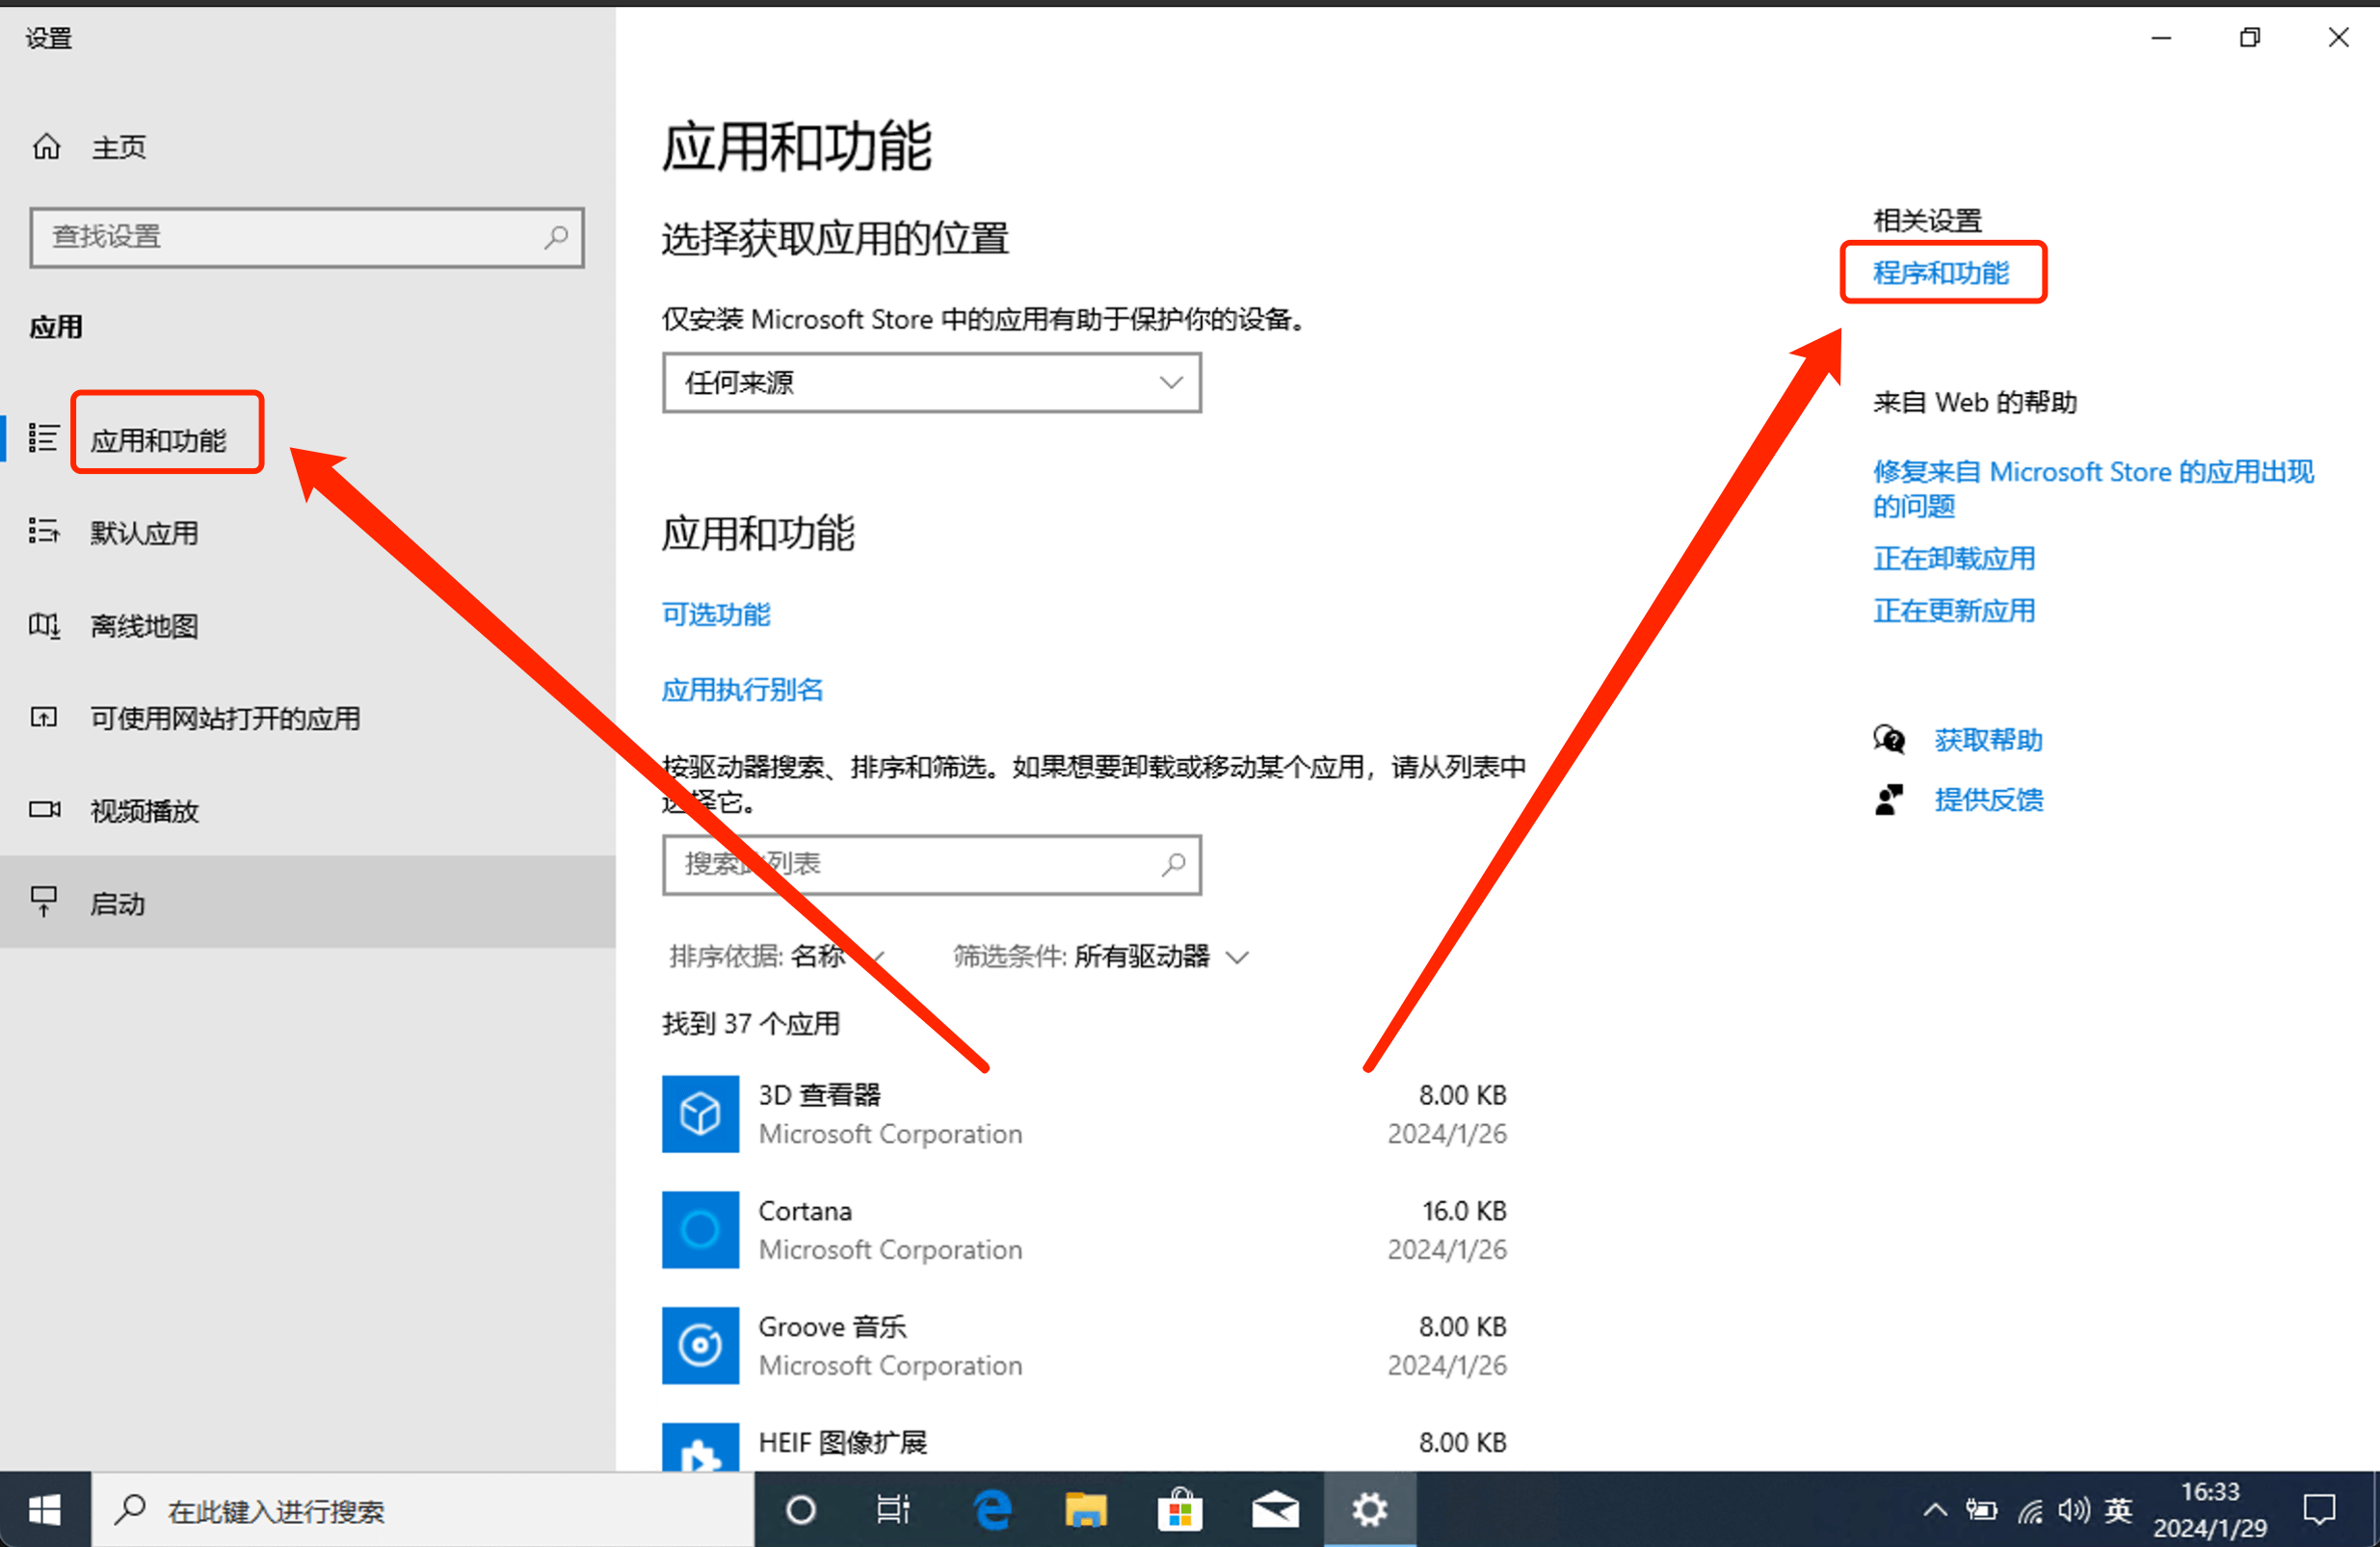Open the 筛选条件 所有驱动器 filter dropdown
Screen dimensions: 2380x1547
(x=1100, y=956)
